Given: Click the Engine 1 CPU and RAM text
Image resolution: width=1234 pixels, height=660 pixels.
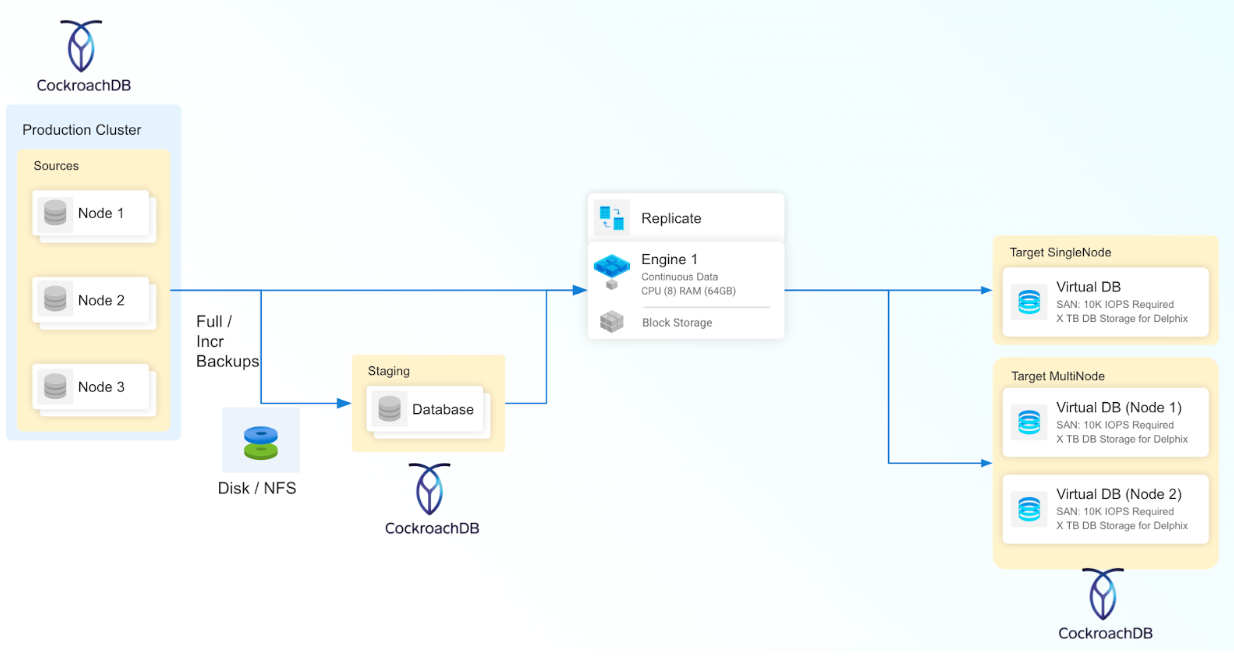Looking at the screenshot, I should (x=688, y=291).
